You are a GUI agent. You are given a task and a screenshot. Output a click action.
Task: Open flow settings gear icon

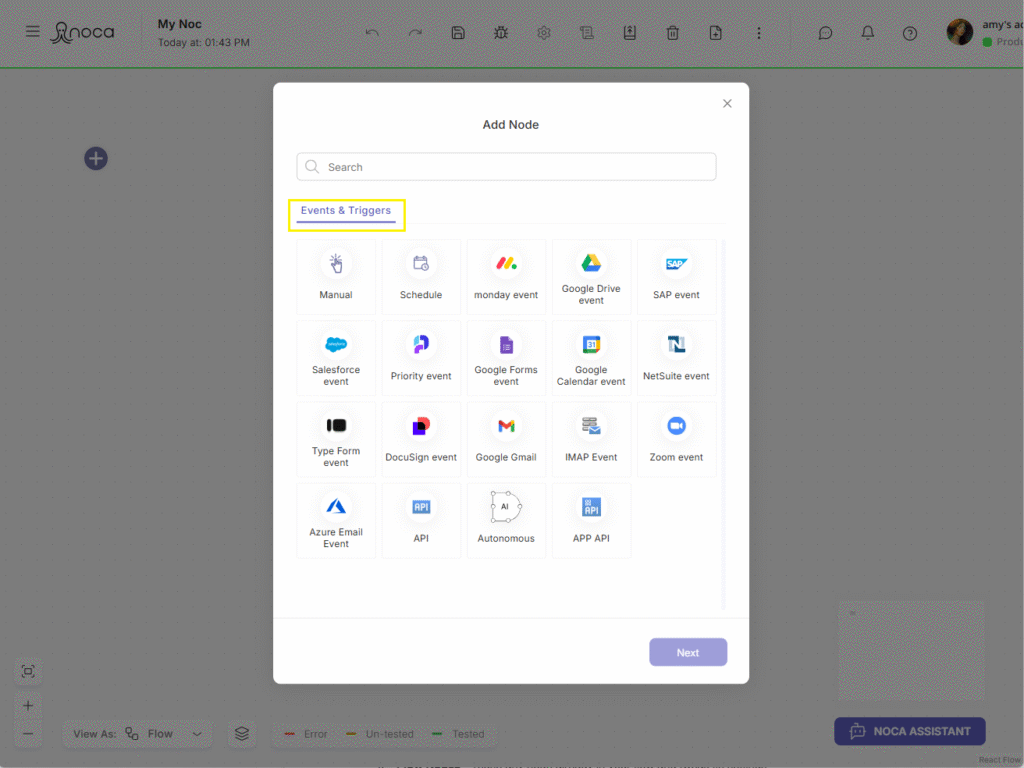coord(544,33)
